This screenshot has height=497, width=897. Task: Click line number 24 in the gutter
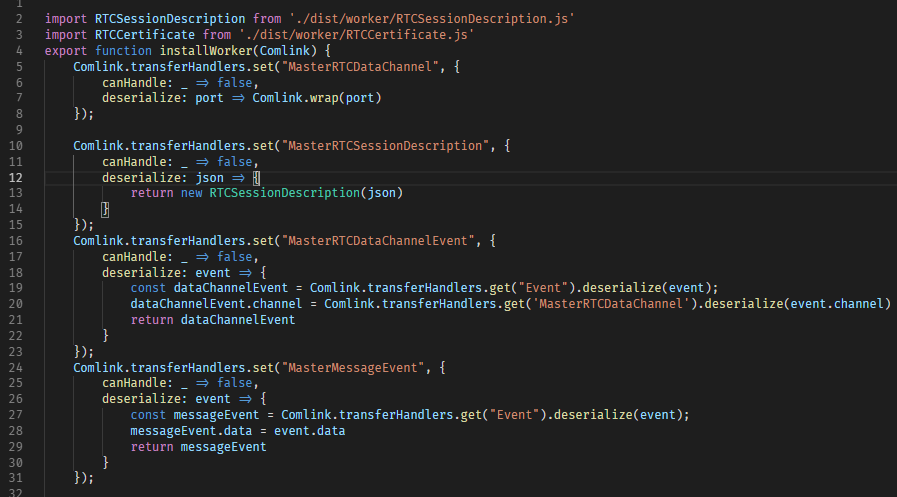(x=15, y=368)
